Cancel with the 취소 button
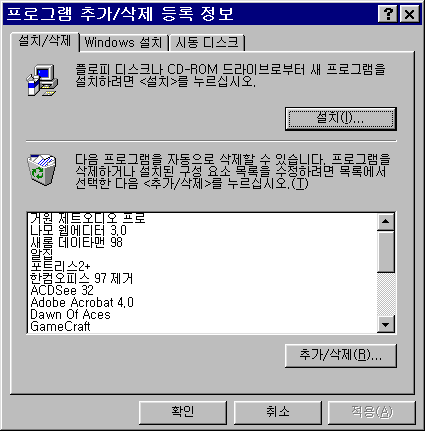The height and width of the screenshot is (431, 425). pyautogui.click(x=278, y=412)
